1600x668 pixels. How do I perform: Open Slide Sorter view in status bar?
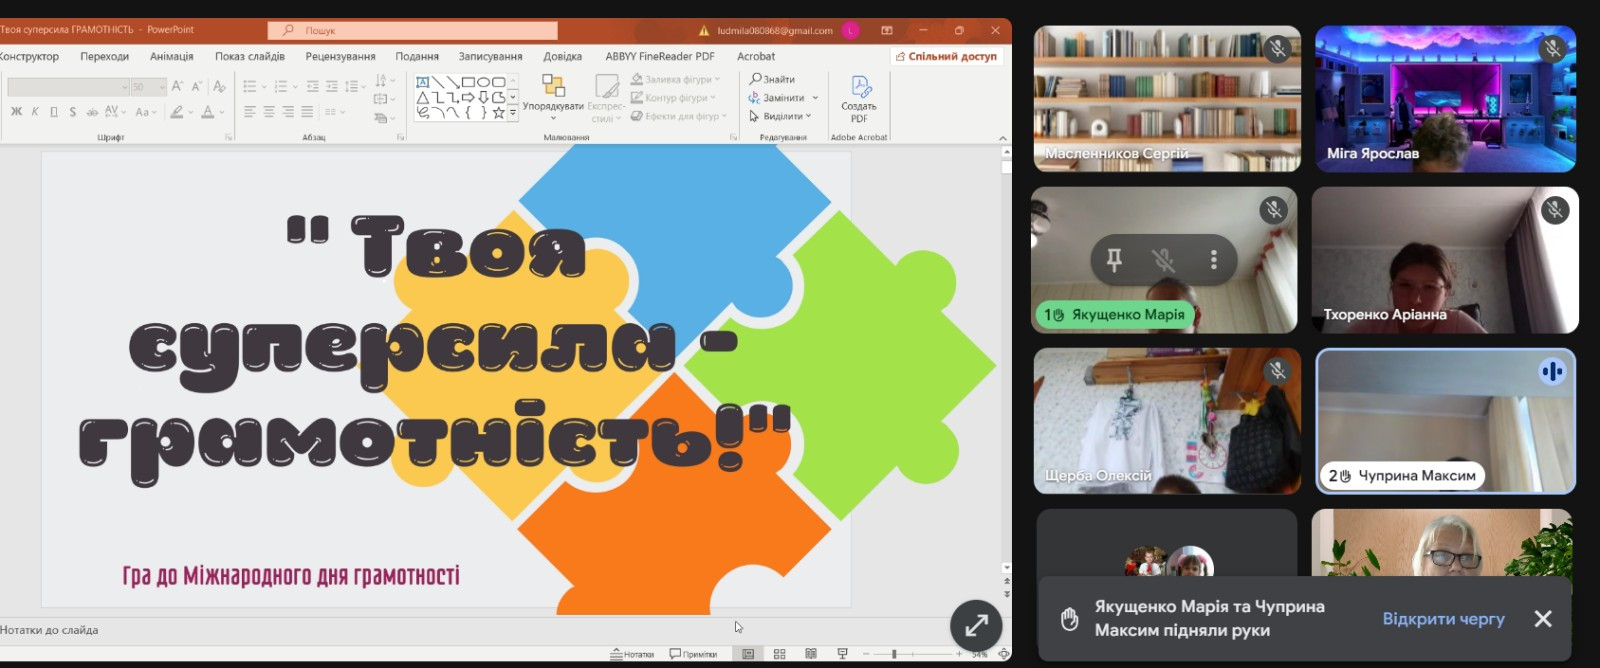779,654
